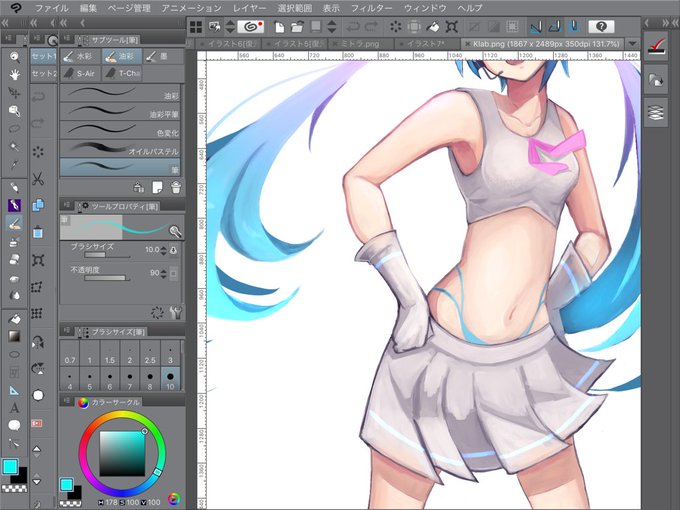The image size is (680, 510).
Task: Click the Open folder icon in command bar
Action: [x=298, y=27]
